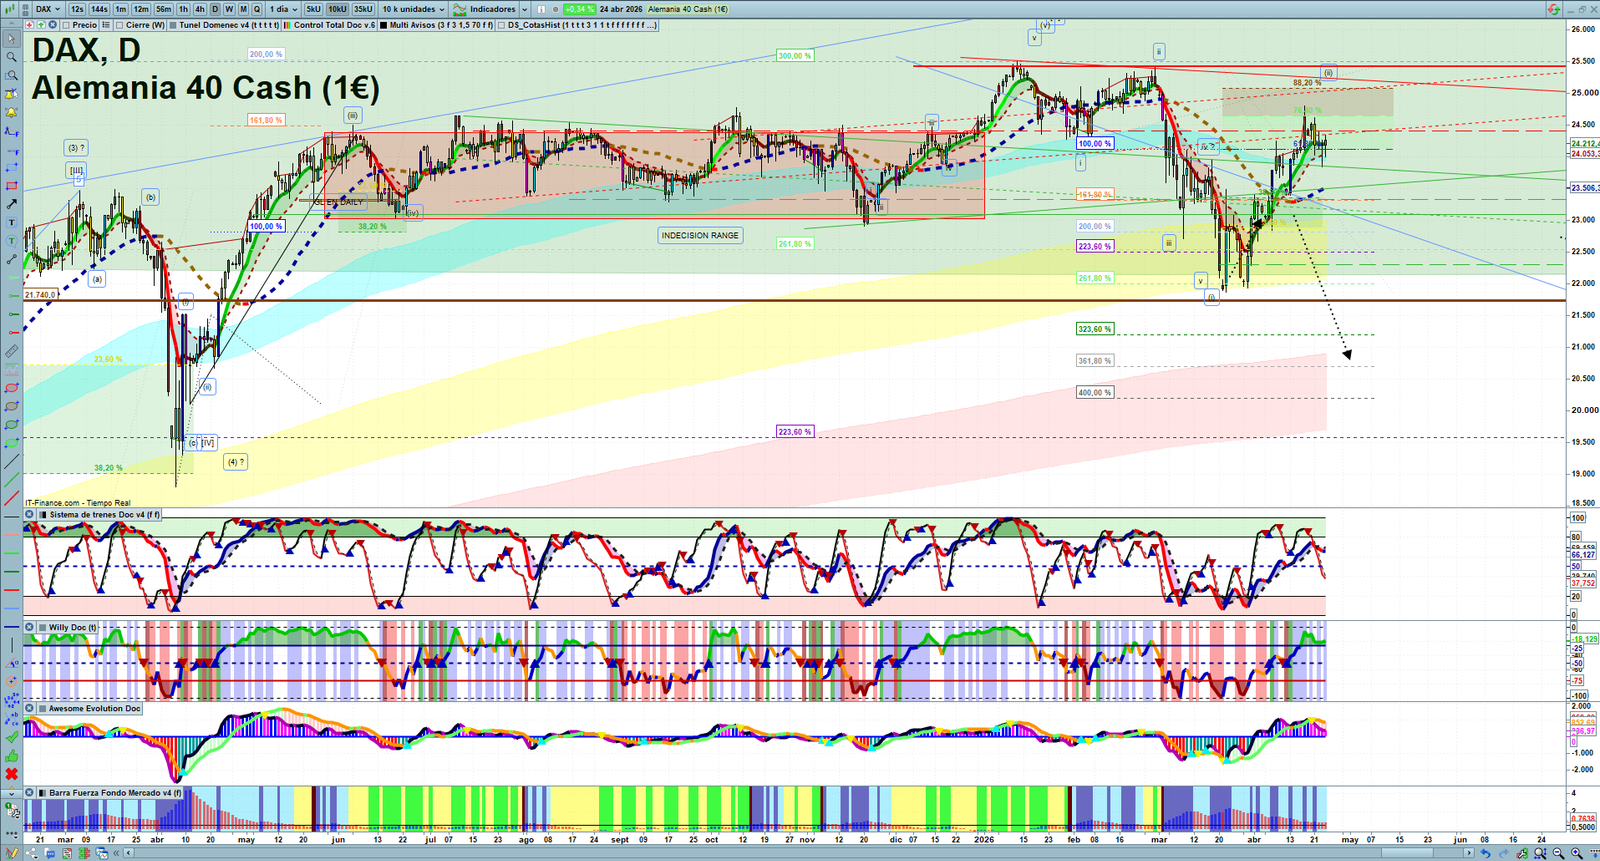Toggle Multi Avisos indicator visibility
Viewport: 1600px width, 861px height.
click(384, 25)
